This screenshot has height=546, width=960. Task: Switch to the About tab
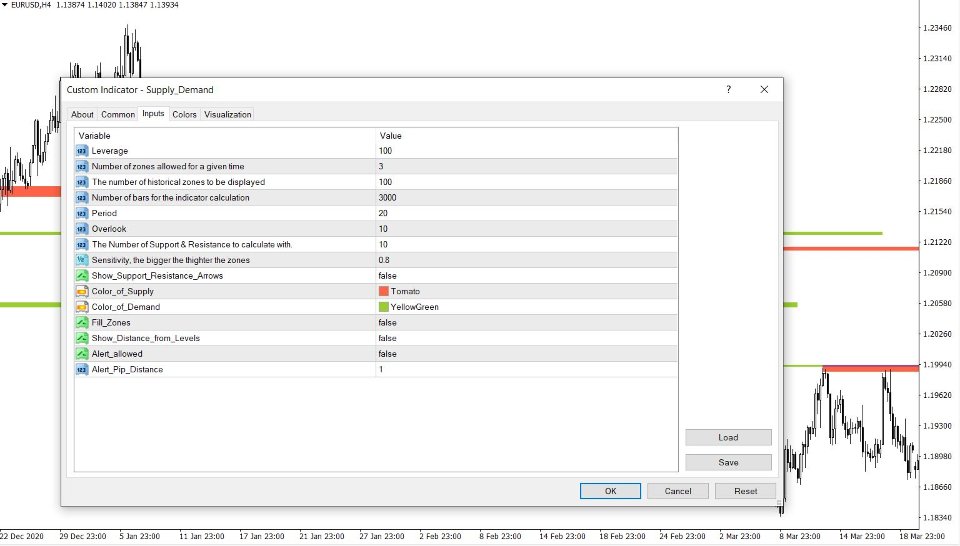click(x=82, y=114)
